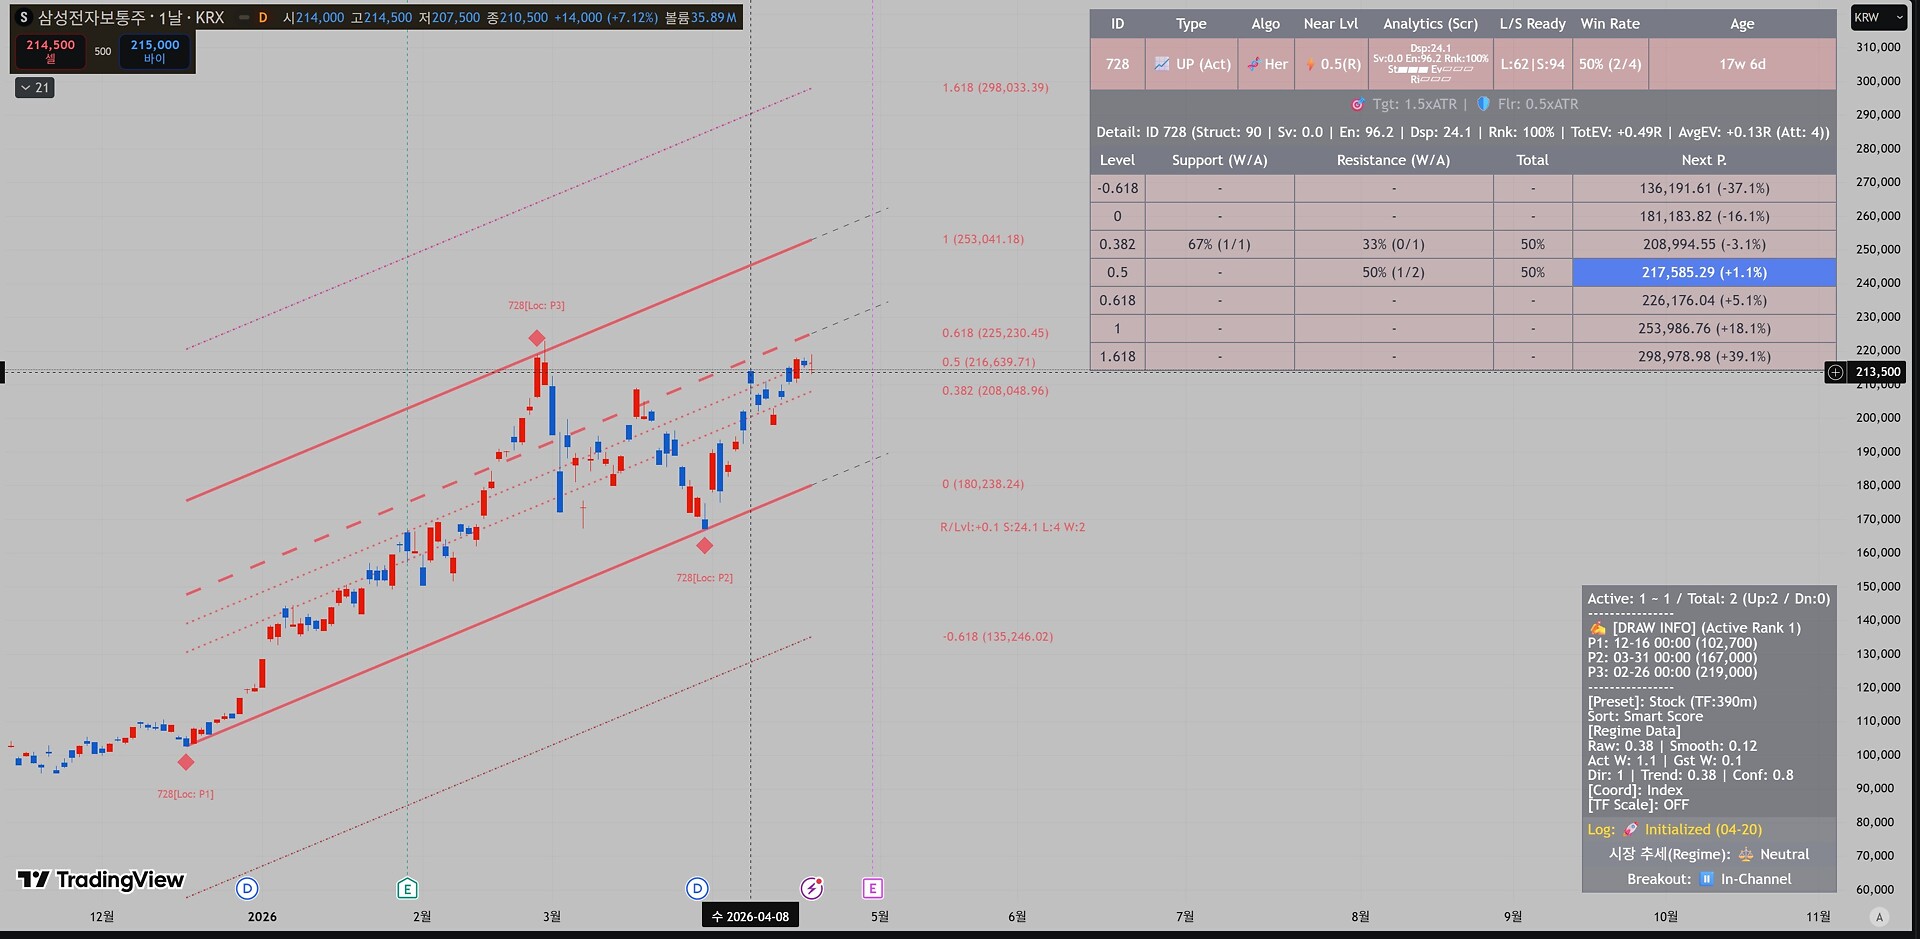Click the plus icon beside 213,500 price
The height and width of the screenshot is (939, 1920).
pos(1836,372)
